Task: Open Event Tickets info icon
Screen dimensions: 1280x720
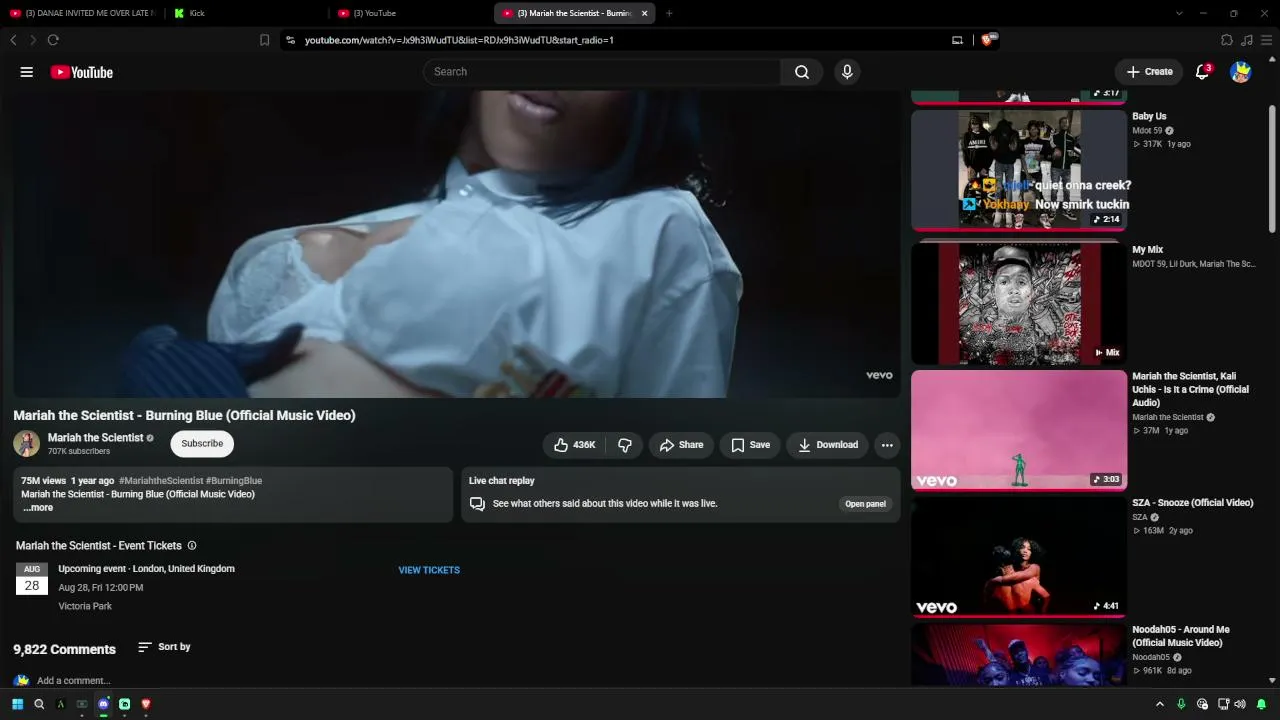Action: (x=192, y=546)
